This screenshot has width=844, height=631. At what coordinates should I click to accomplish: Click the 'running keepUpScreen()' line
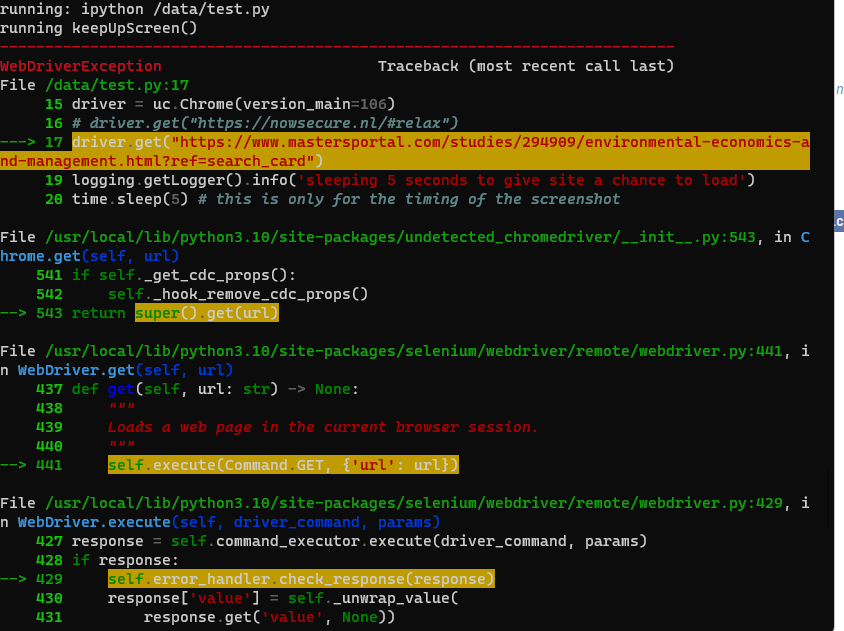(99, 28)
